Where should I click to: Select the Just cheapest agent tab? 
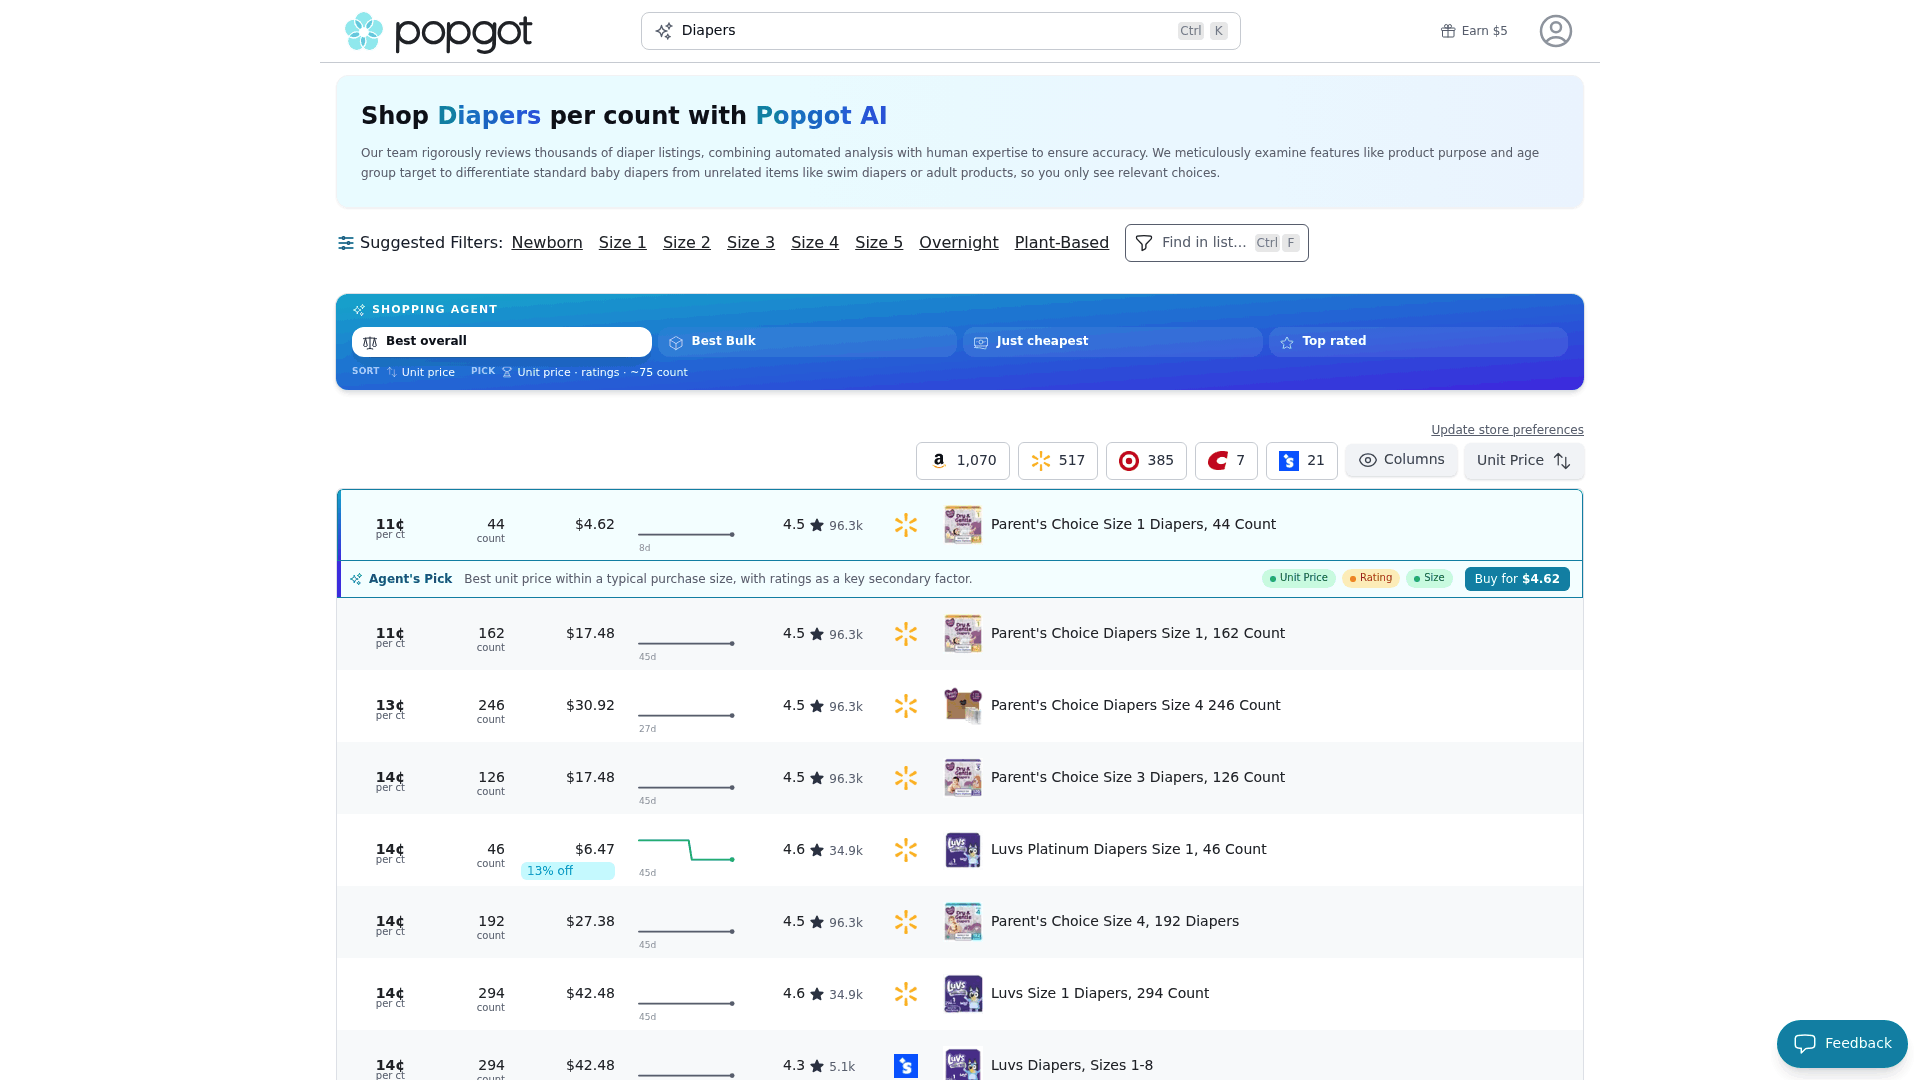coord(1113,342)
